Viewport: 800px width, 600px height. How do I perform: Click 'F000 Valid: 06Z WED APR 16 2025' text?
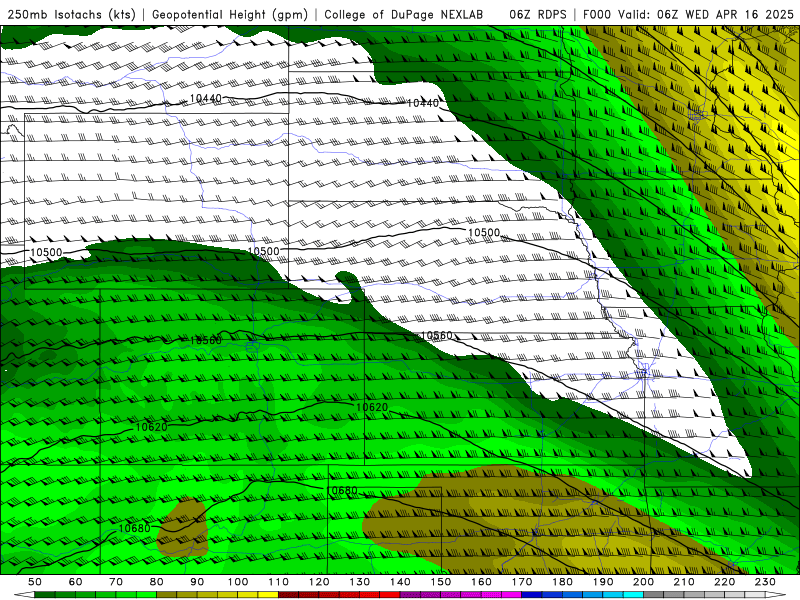tap(688, 15)
